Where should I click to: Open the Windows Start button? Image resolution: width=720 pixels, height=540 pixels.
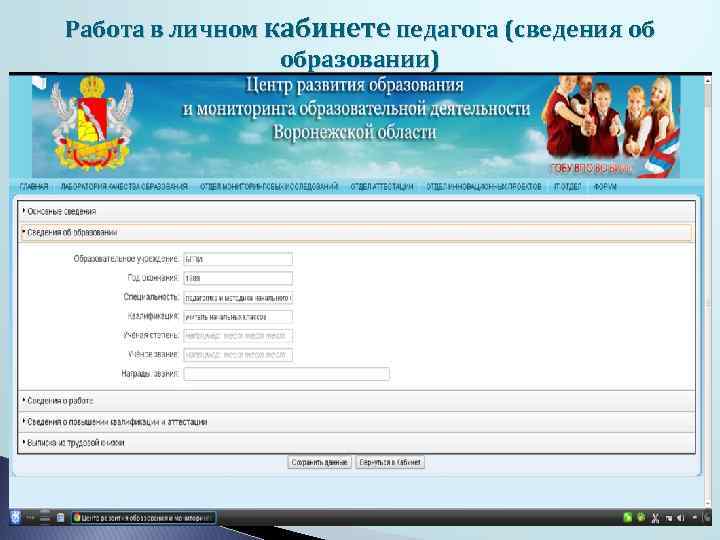[x=15, y=518]
